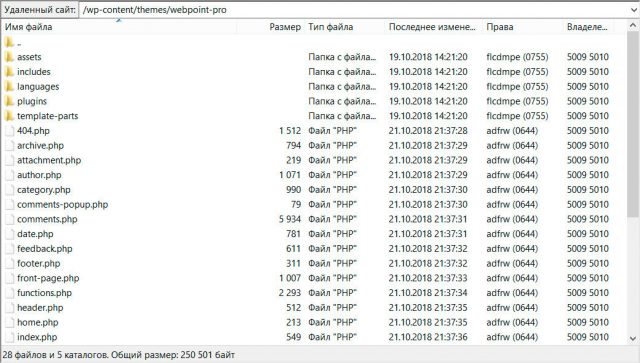Sort by the Последнее изменение column header
640x363 pixels.
(x=433, y=27)
